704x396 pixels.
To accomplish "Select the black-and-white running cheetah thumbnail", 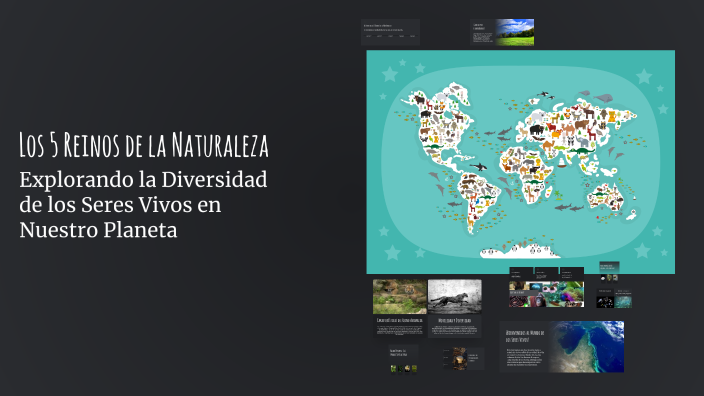I will click(x=454, y=296).
